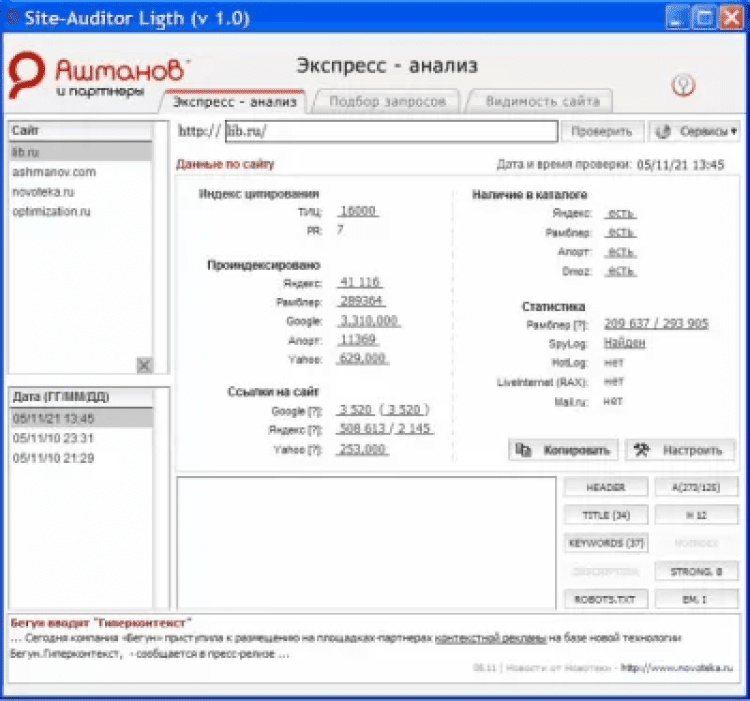
Task: Click the H 12 button
Action: pyautogui.click(x=696, y=515)
